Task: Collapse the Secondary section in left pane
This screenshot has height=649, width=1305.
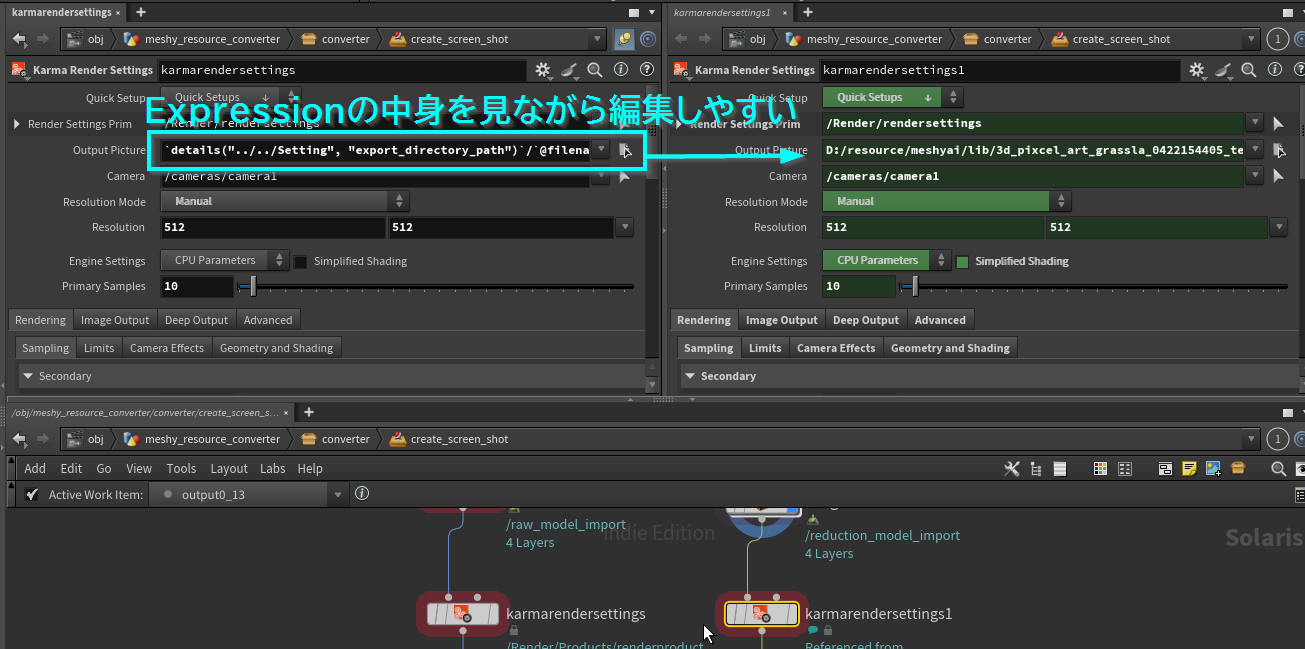Action: click(x=28, y=376)
